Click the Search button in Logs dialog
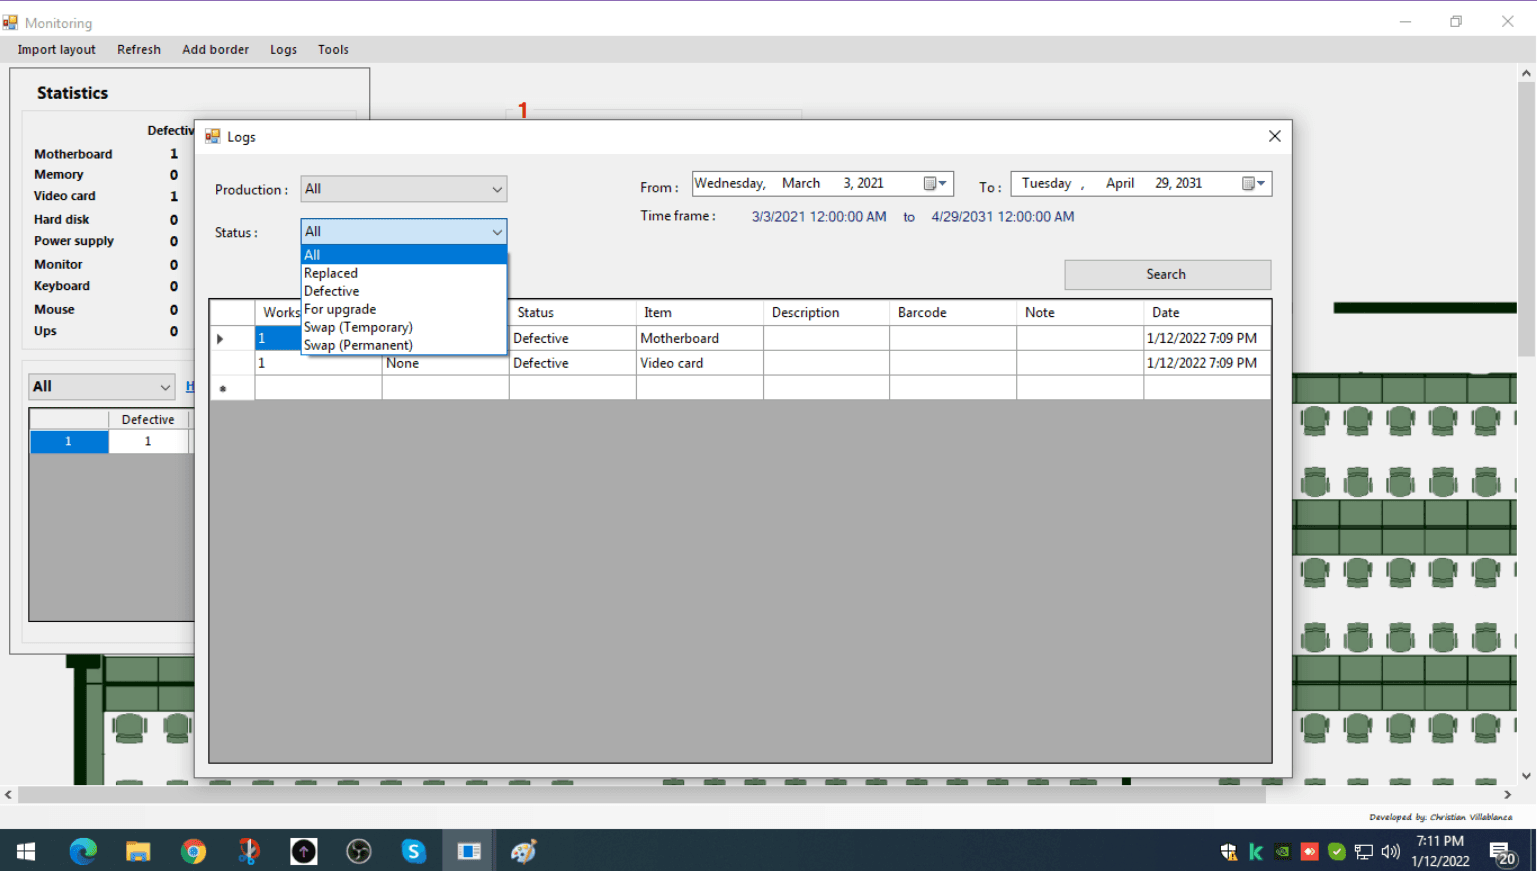 1166,274
